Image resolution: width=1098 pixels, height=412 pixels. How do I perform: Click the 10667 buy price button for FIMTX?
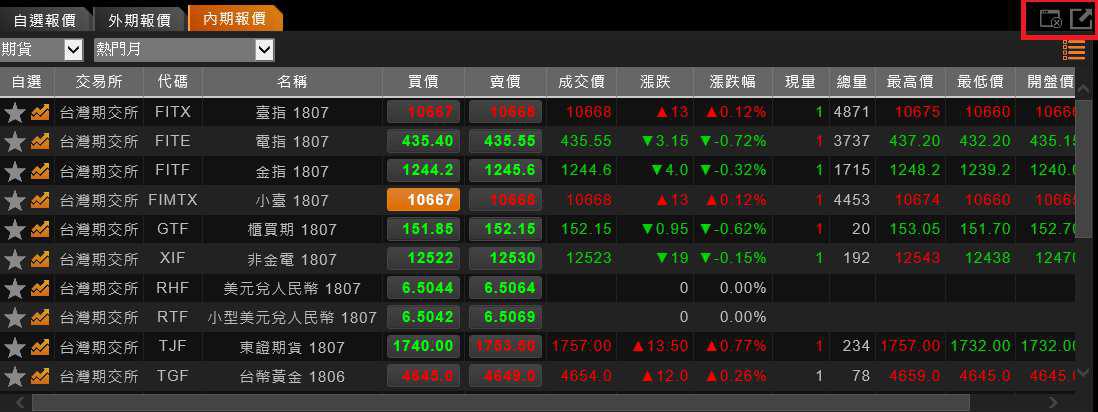click(423, 200)
